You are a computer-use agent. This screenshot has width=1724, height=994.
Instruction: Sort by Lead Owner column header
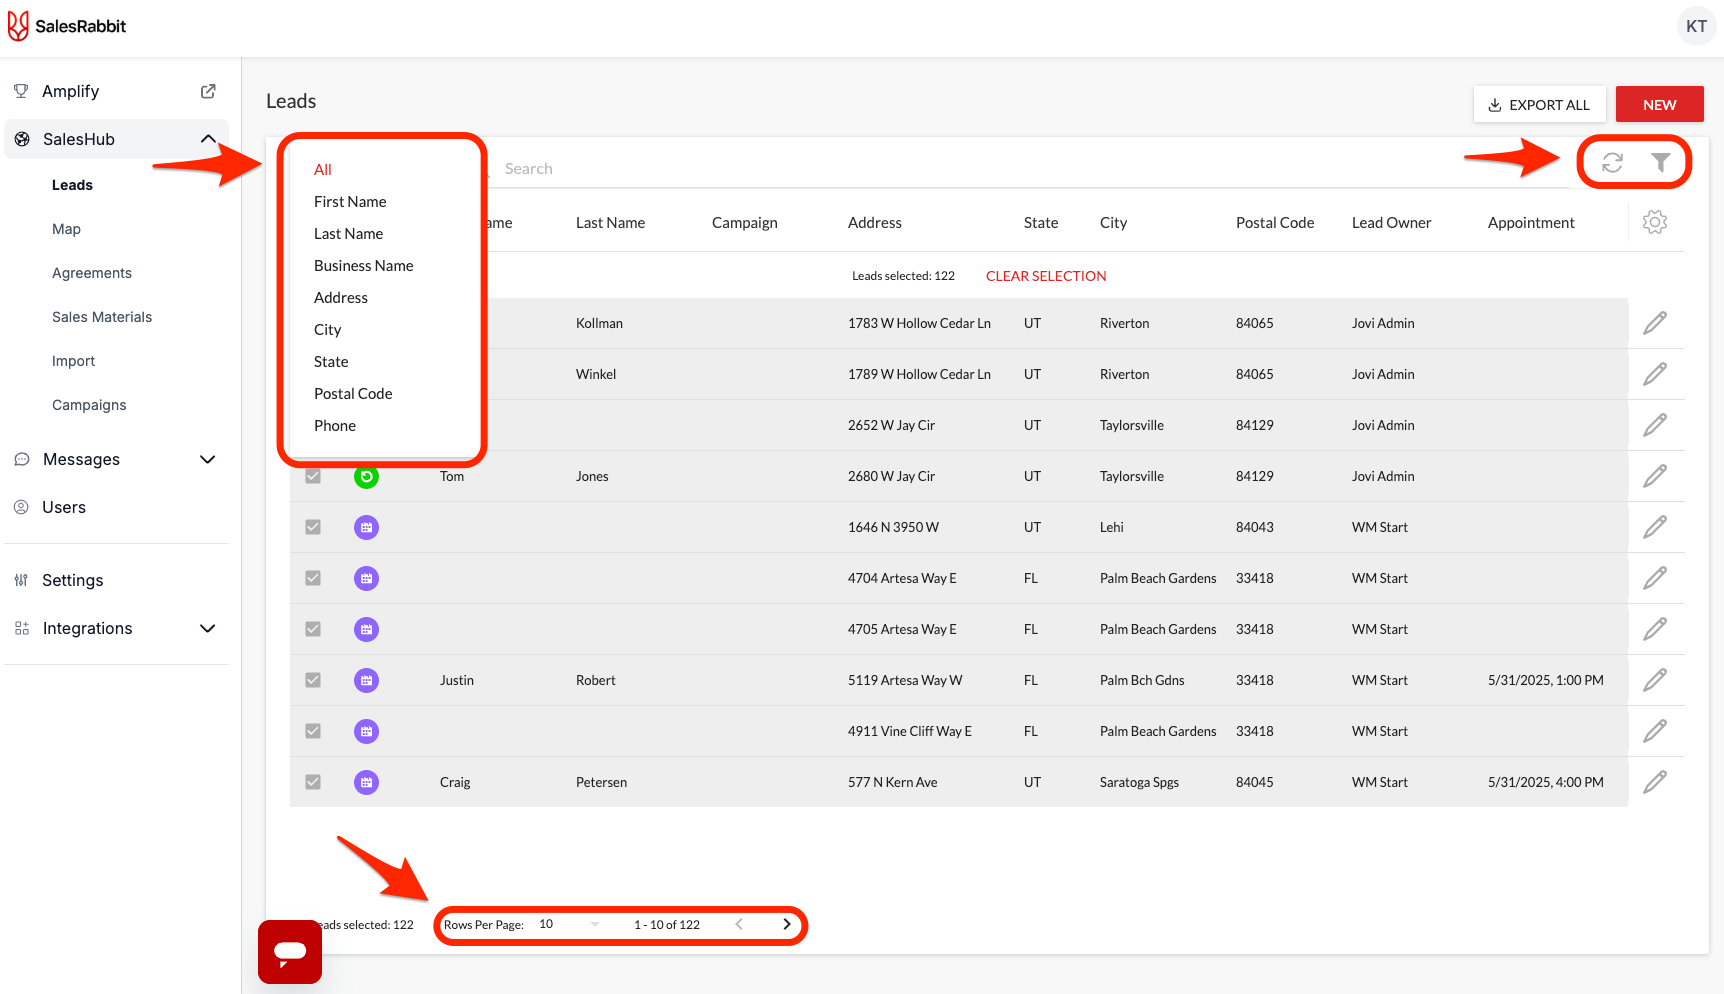click(x=1391, y=222)
